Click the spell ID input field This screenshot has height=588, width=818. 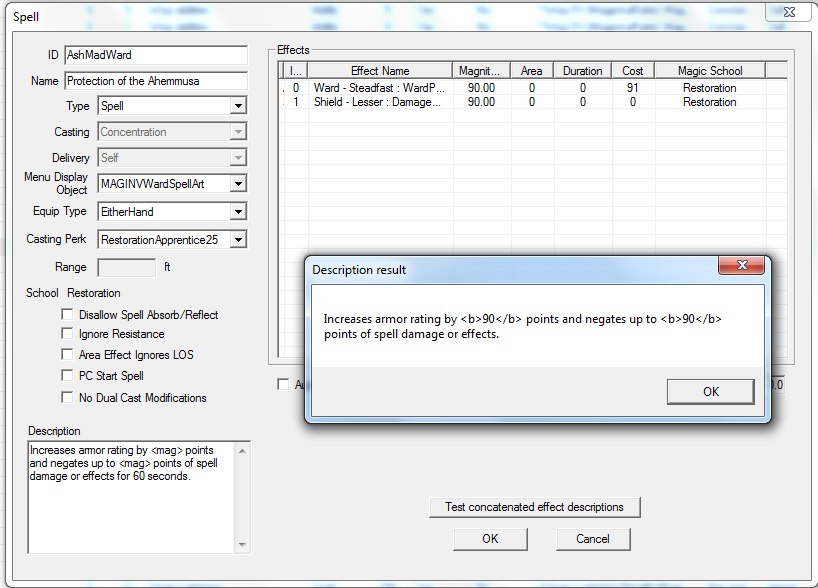(155, 55)
